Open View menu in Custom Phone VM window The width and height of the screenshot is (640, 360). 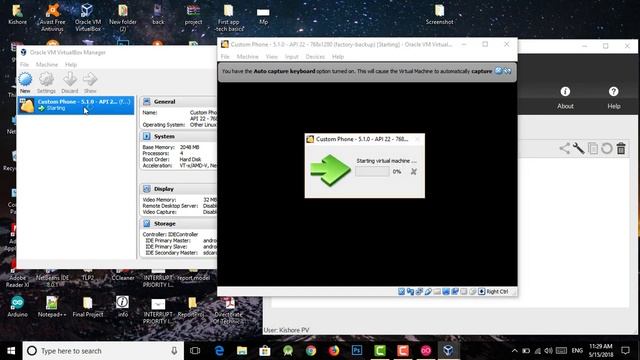pos(271,57)
